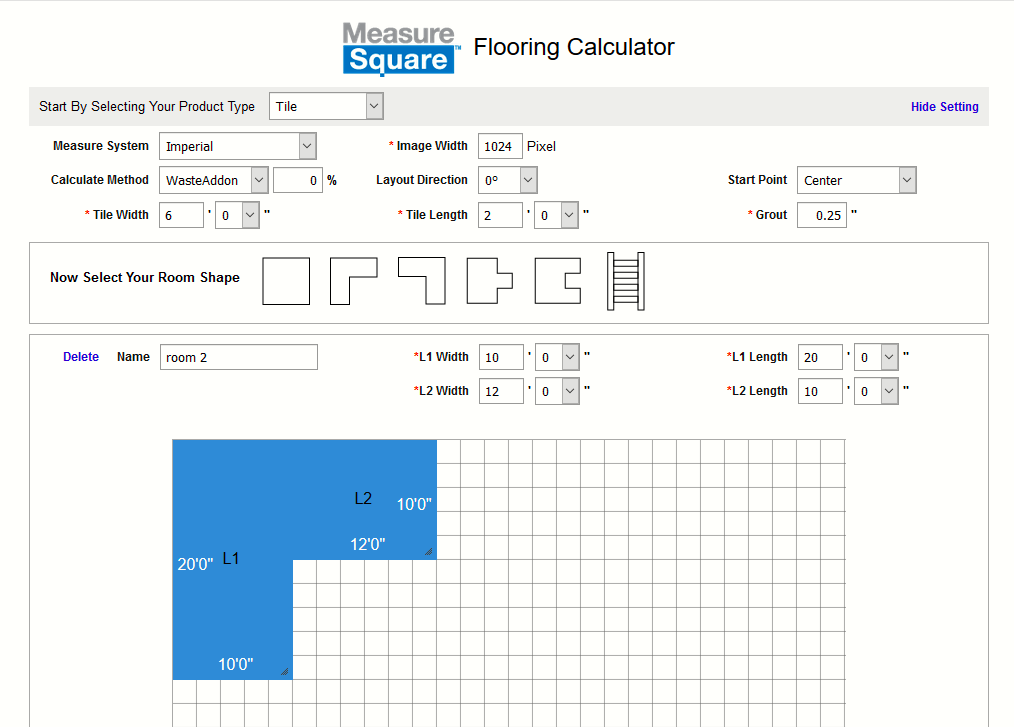Expand the Calculate Method WasteAddon dropdown
The image size is (1014, 727).
(213, 180)
